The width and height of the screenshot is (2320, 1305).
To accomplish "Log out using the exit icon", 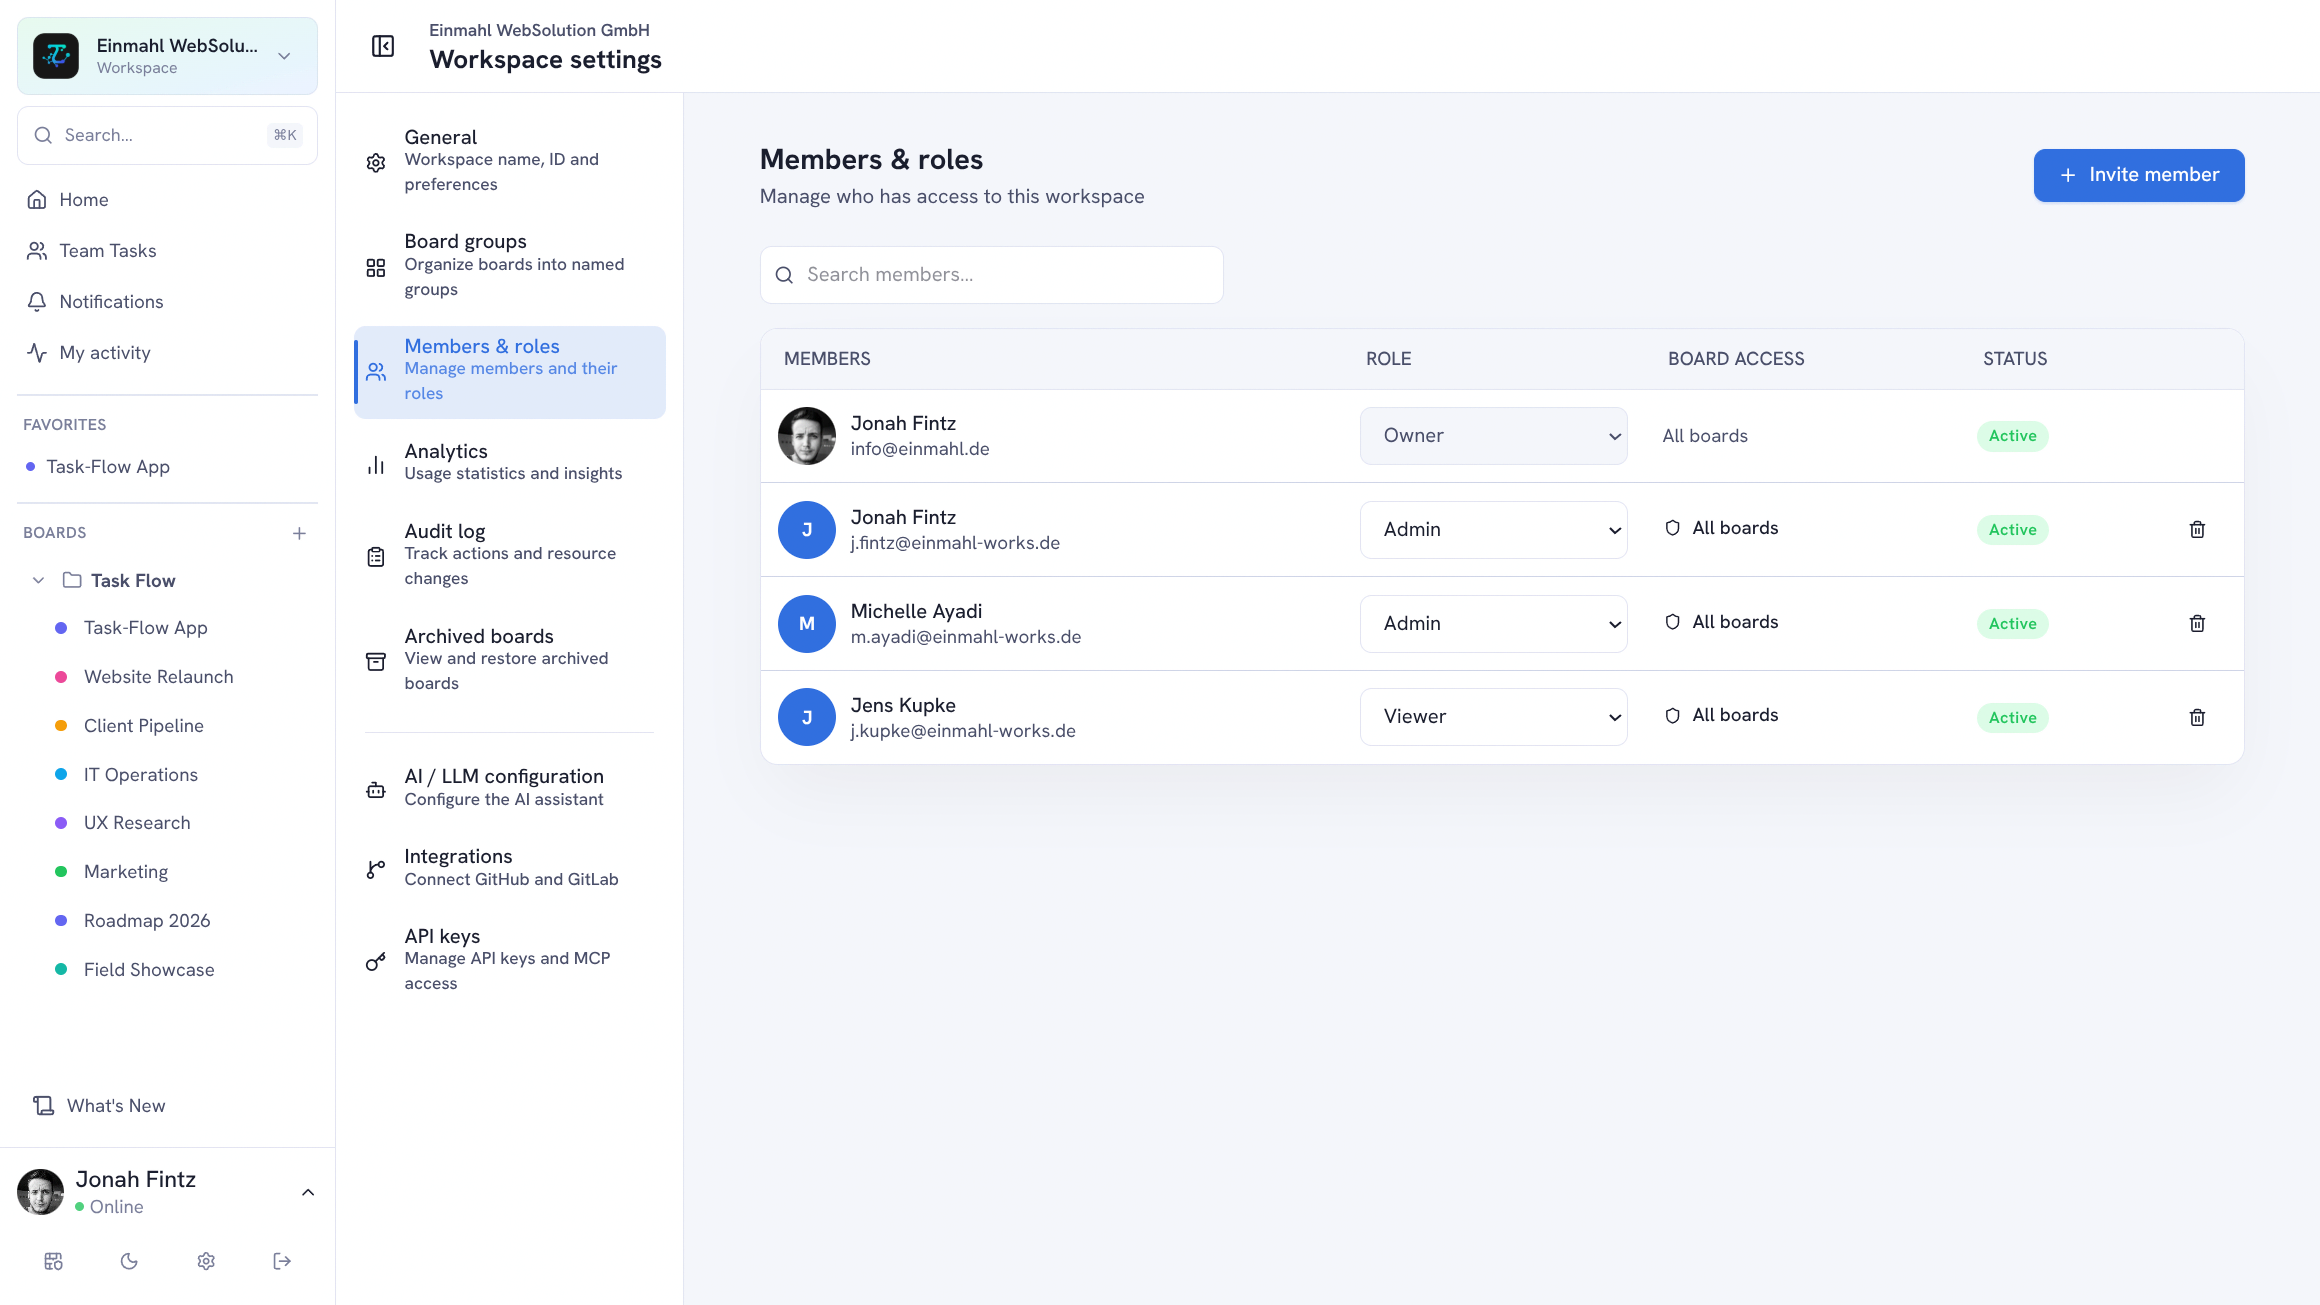I will 282,1261.
